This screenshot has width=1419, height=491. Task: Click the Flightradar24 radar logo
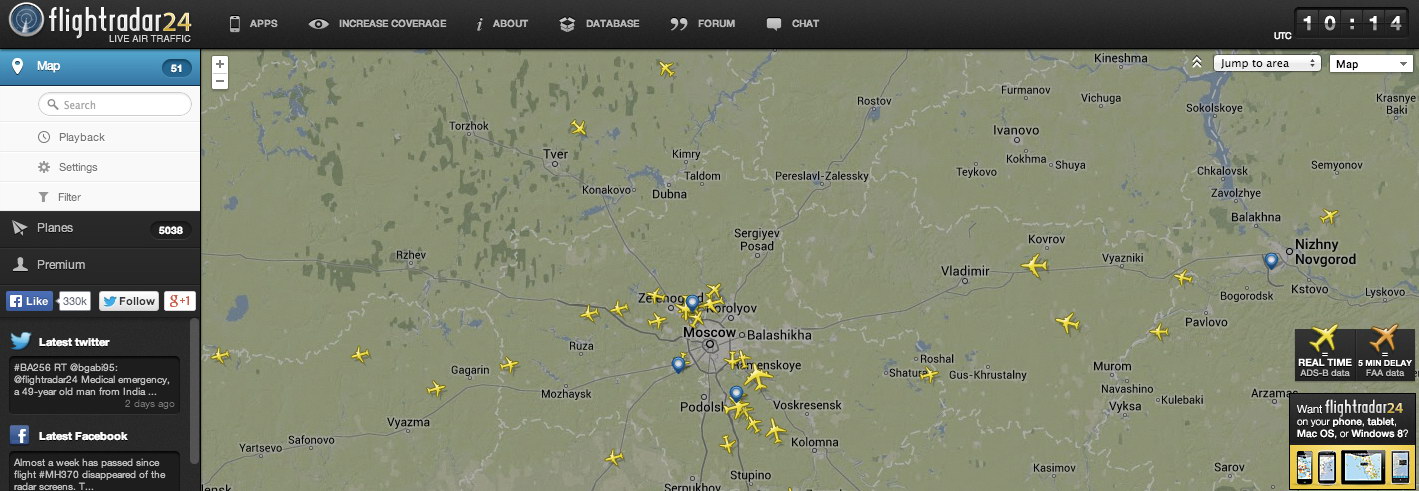pos(24,22)
